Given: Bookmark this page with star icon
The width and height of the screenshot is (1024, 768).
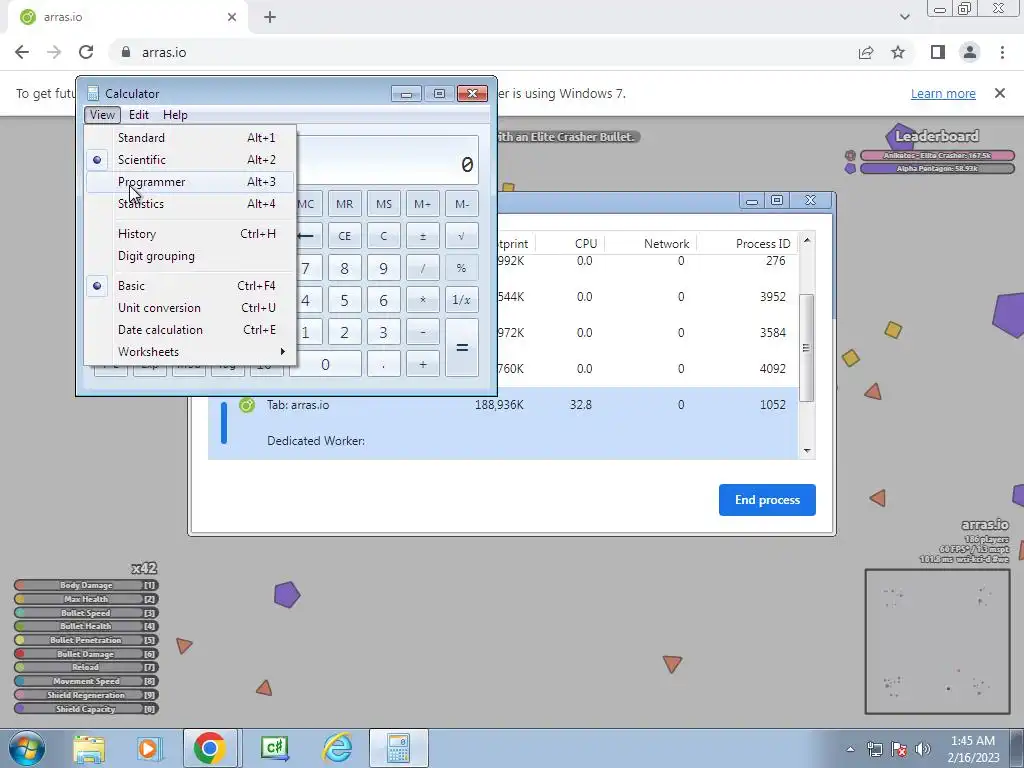Looking at the screenshot, I should [898, 52].
